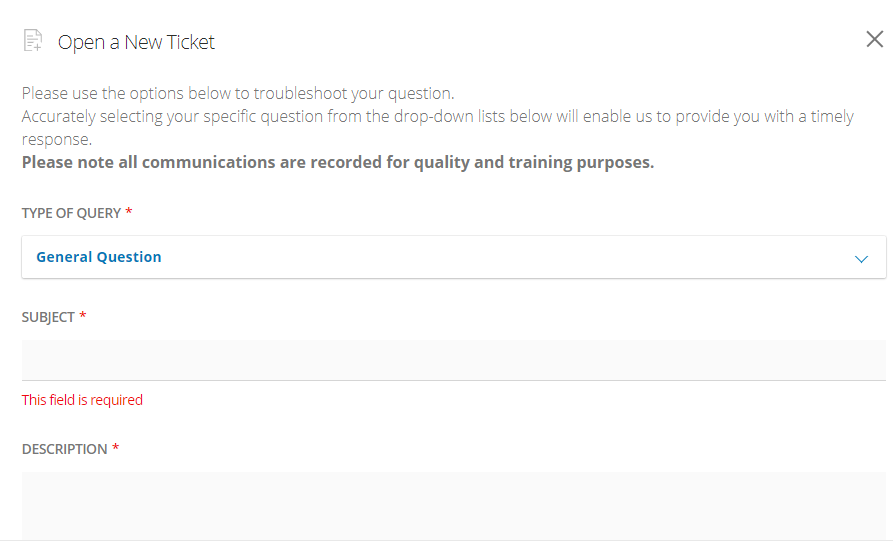893x549 pixels.
Task: Click the "timely" word in the instructions
Action: (829, 116)
